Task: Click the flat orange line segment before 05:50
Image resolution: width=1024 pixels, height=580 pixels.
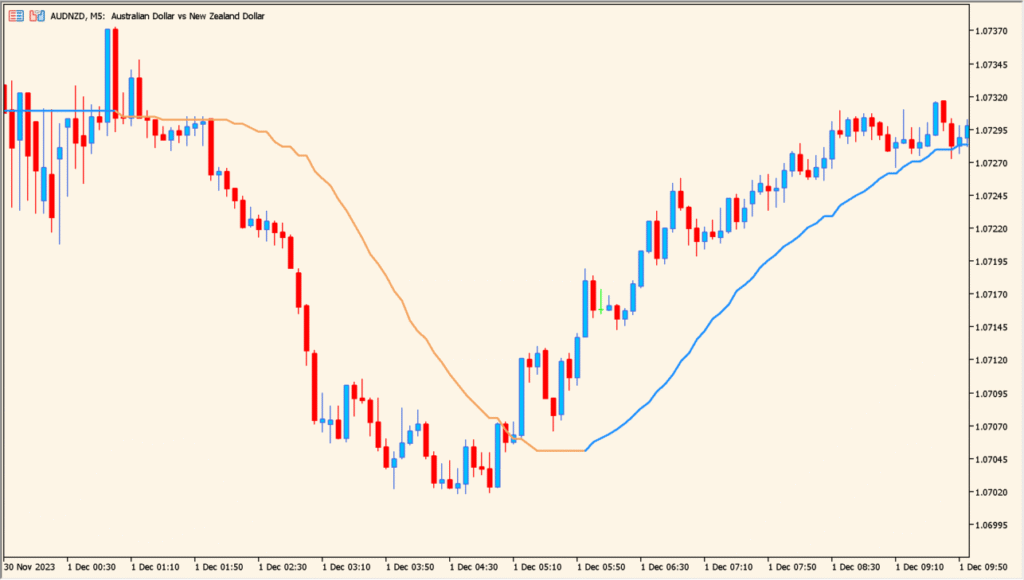Action: point(560,451)
